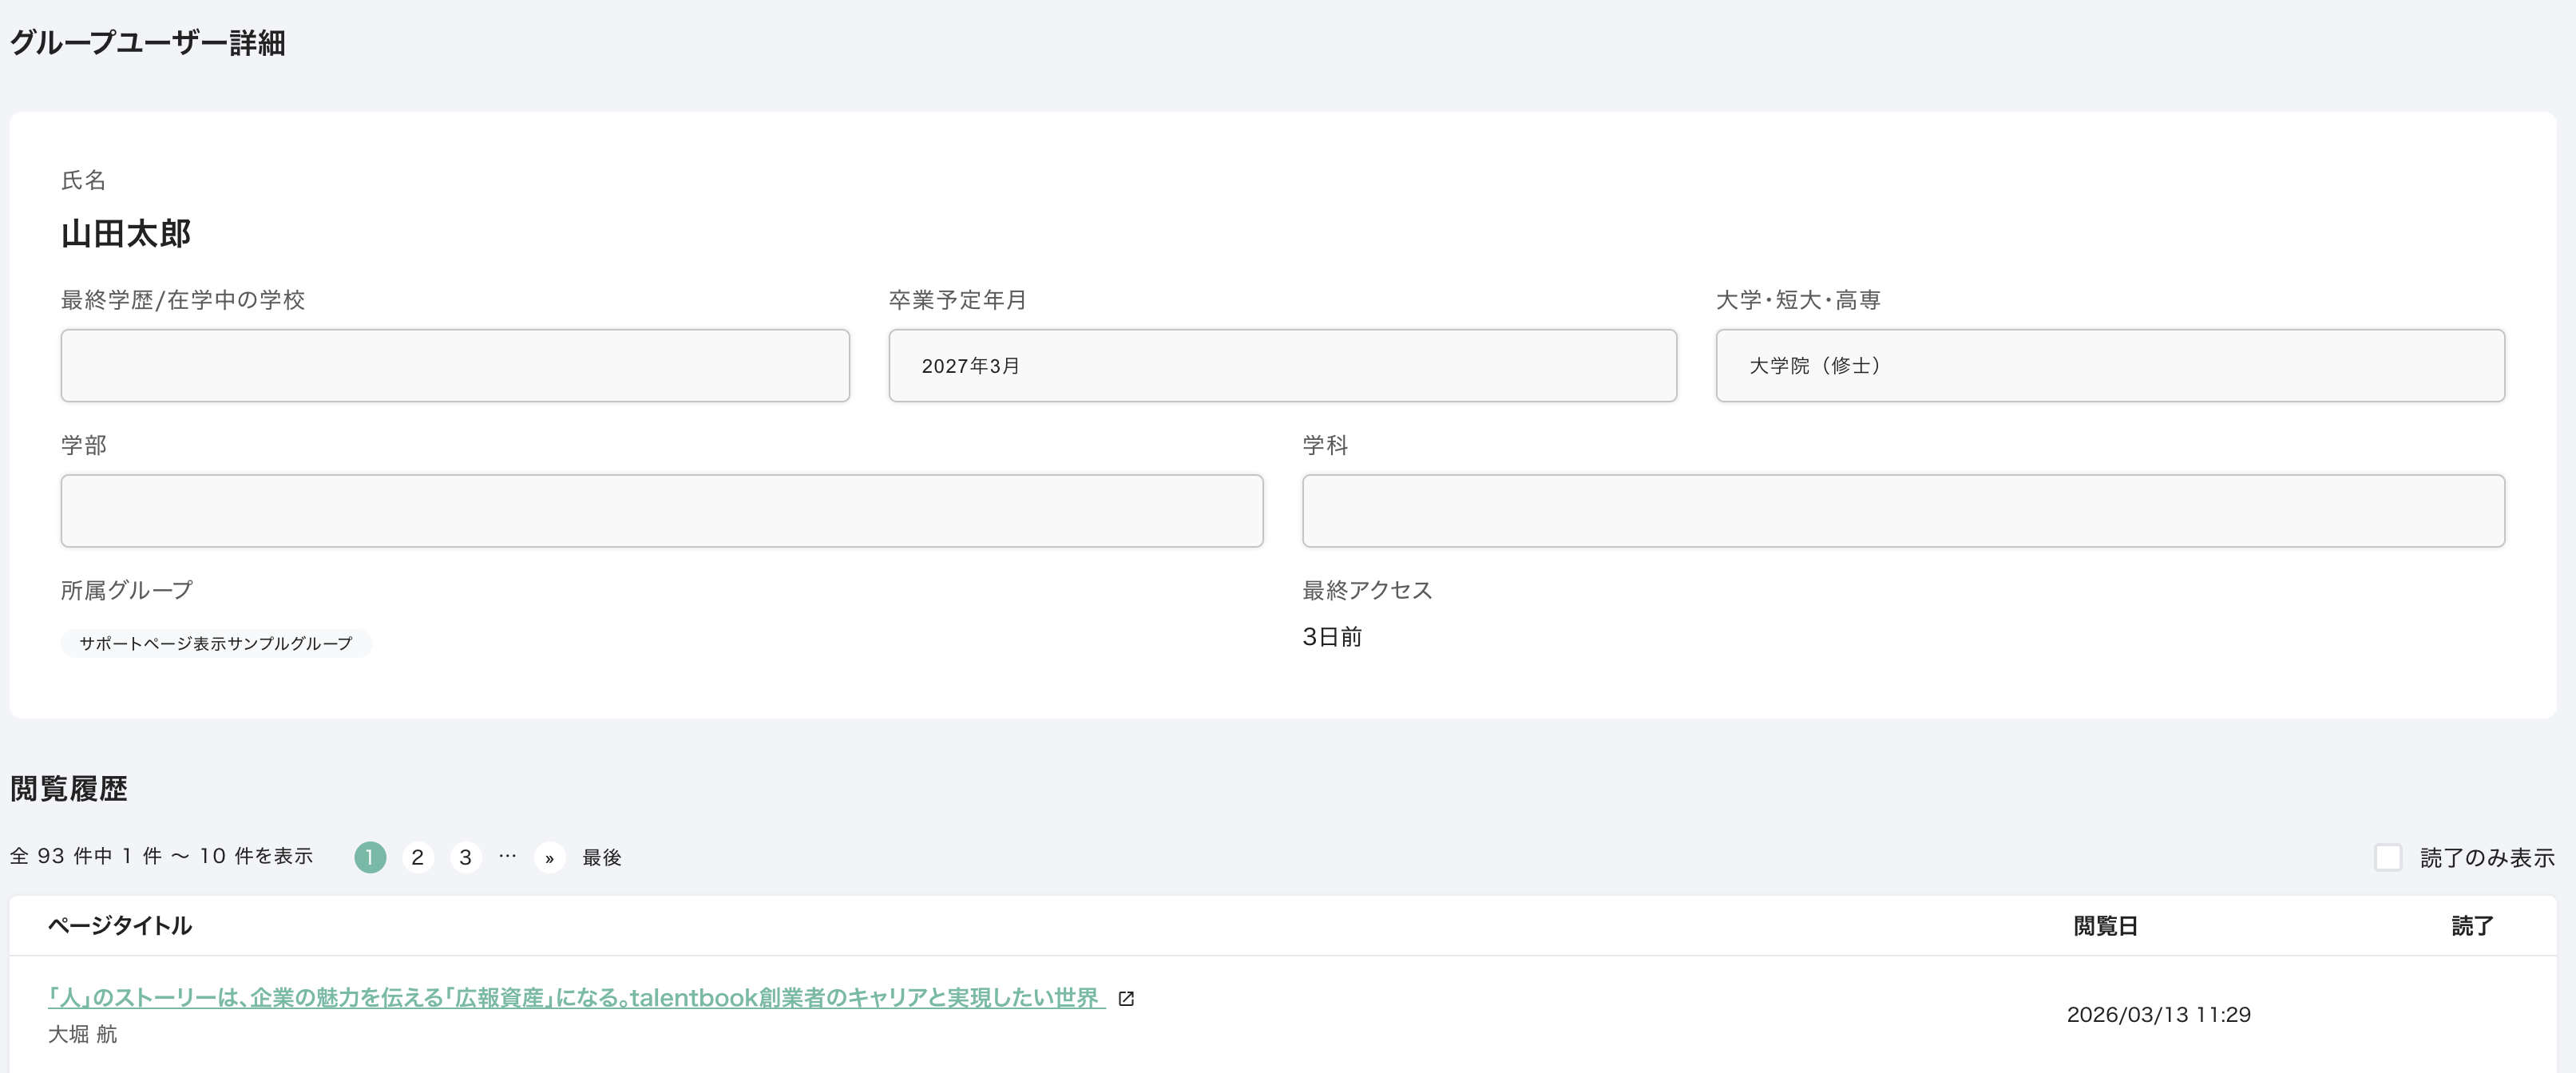Click the 読了 column header
Screen dimensions: 2576x1073
(2472, 925)
